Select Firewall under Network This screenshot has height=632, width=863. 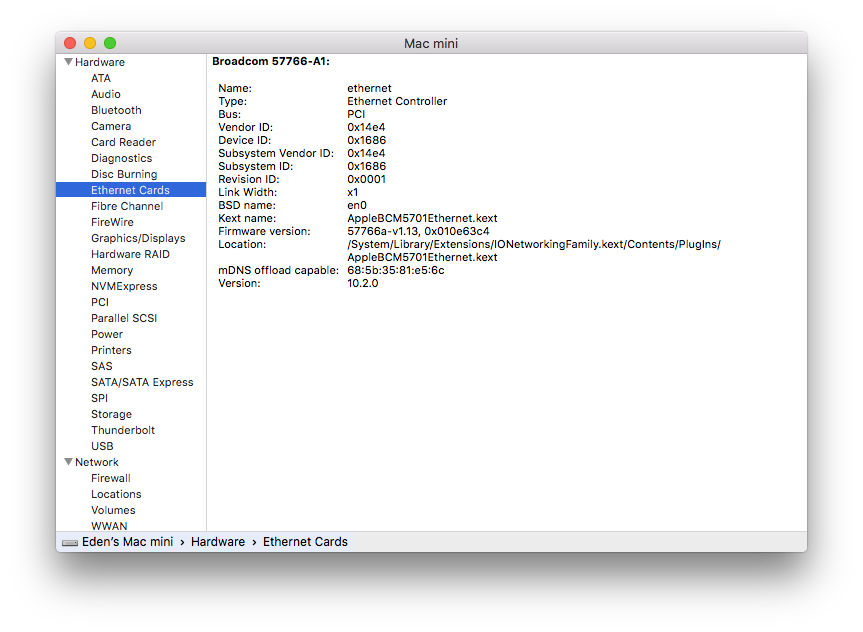pyautogui.click(x=111, y=478)
